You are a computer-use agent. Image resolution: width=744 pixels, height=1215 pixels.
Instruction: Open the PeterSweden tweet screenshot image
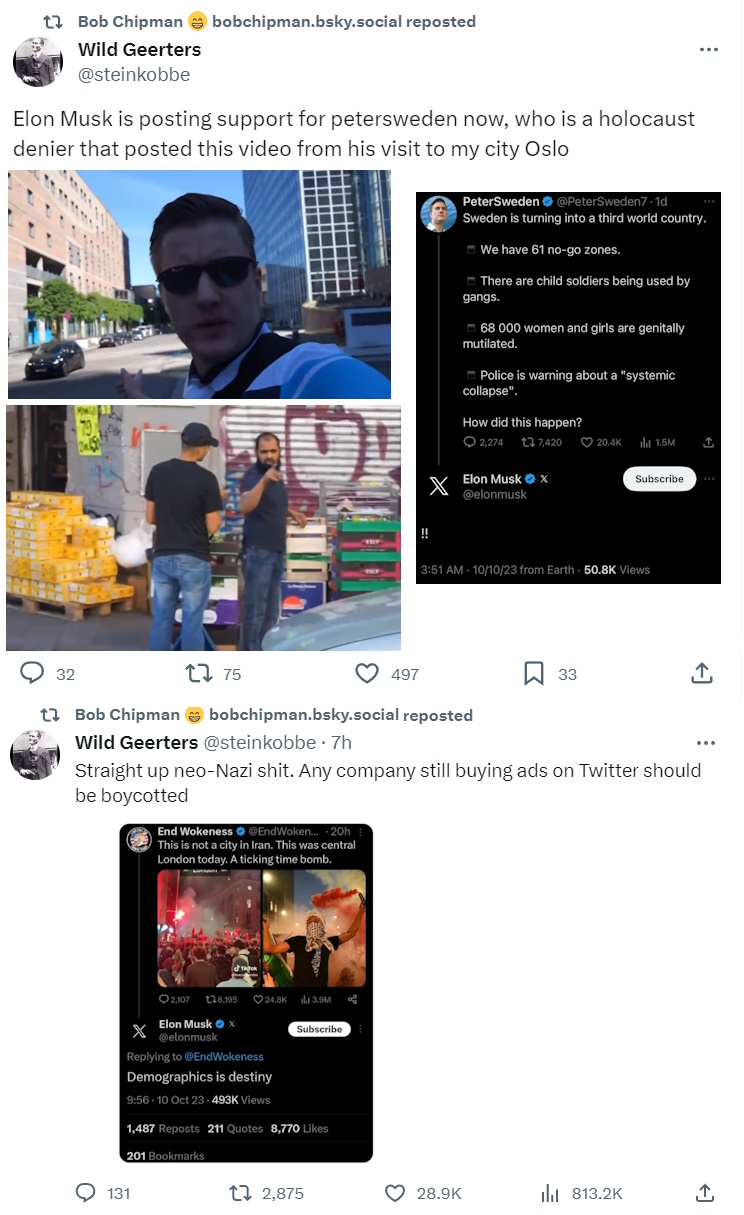click(x=568, y=388)
